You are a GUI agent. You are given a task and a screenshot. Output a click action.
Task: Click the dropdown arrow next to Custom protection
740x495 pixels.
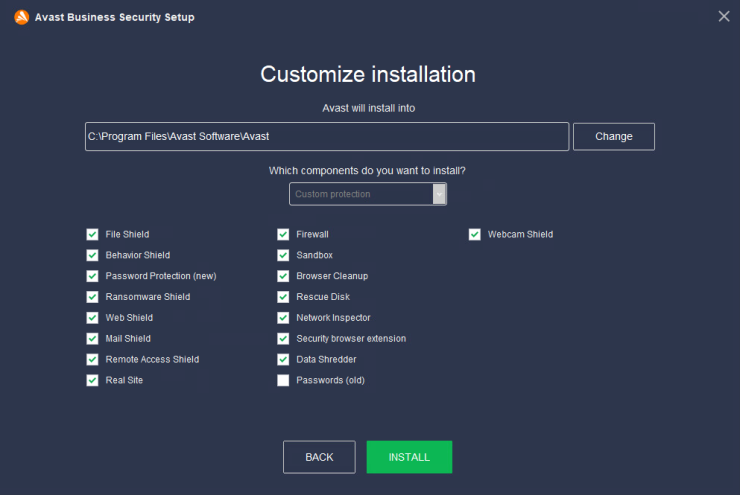(439, 194)
